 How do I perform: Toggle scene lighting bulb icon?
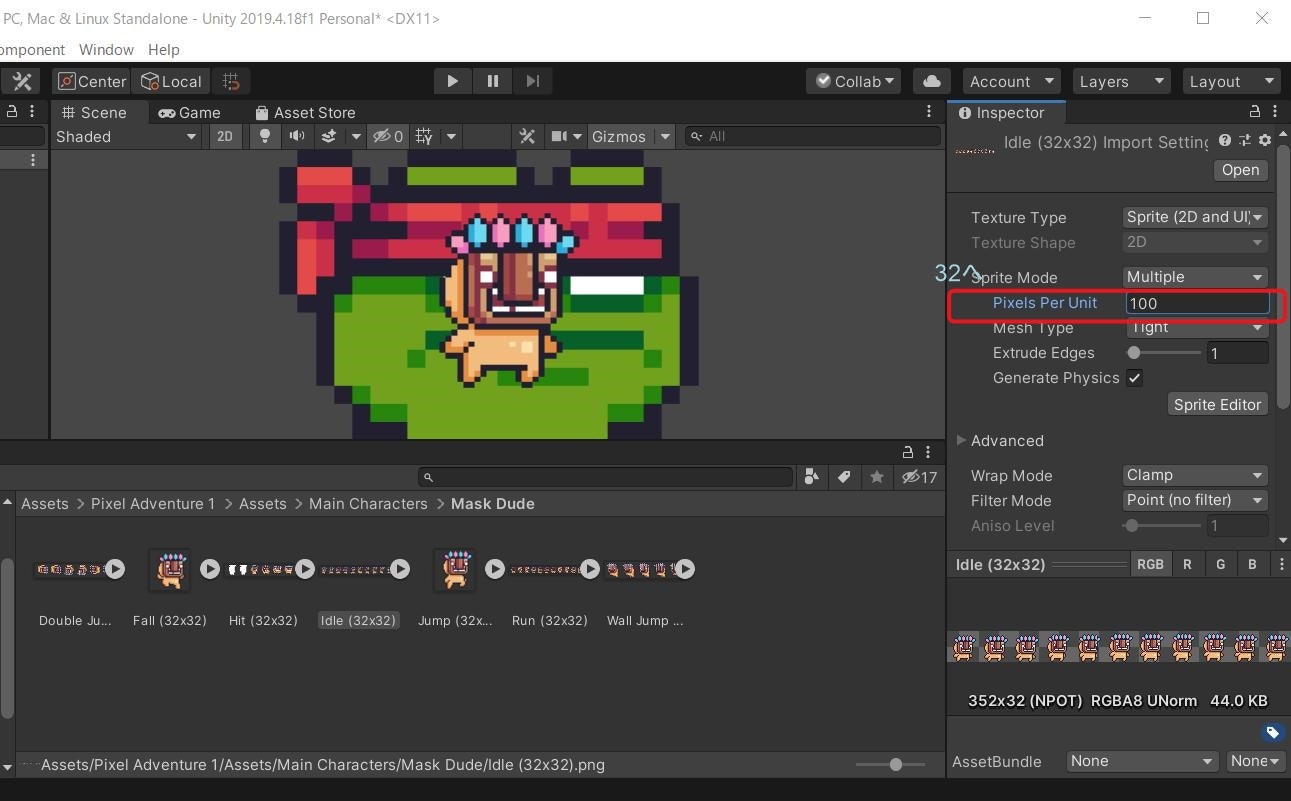[265, 136]
